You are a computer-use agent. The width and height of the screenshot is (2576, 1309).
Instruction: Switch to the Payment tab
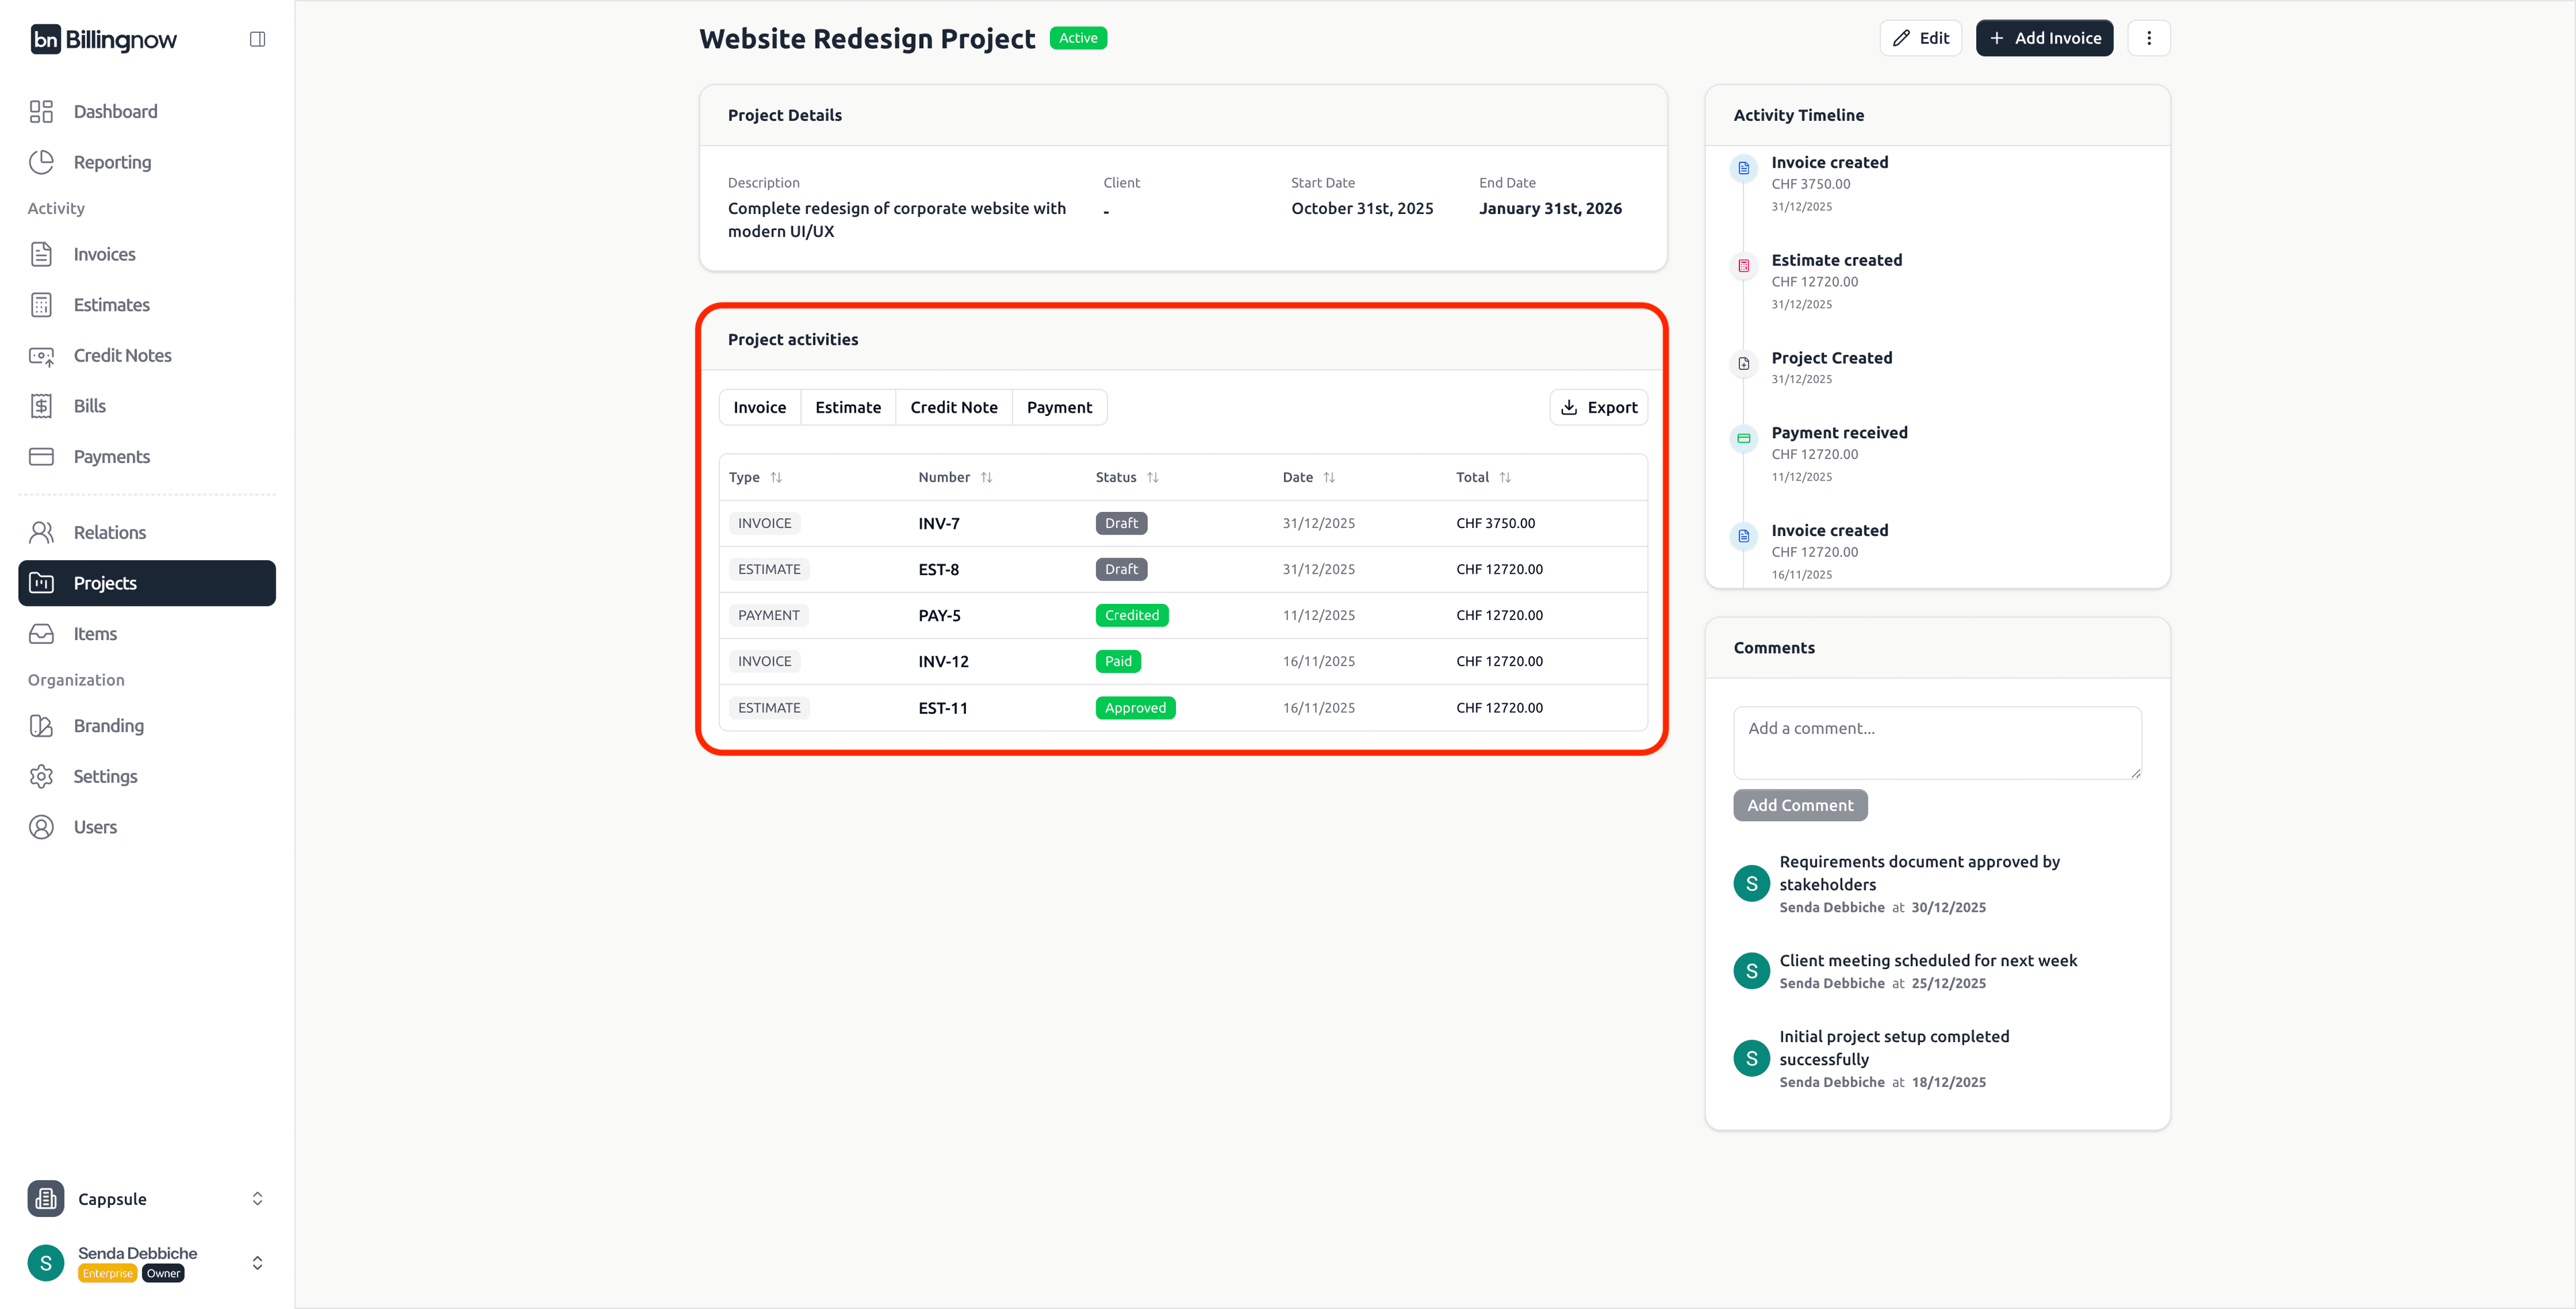click(1059, 407)
